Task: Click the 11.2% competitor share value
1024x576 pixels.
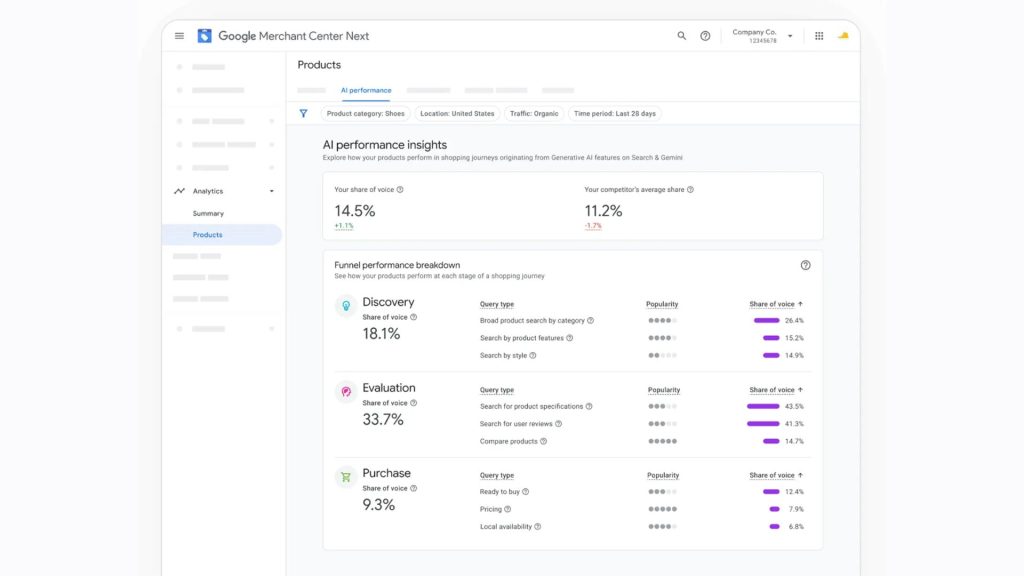Action: click(603, 211)
